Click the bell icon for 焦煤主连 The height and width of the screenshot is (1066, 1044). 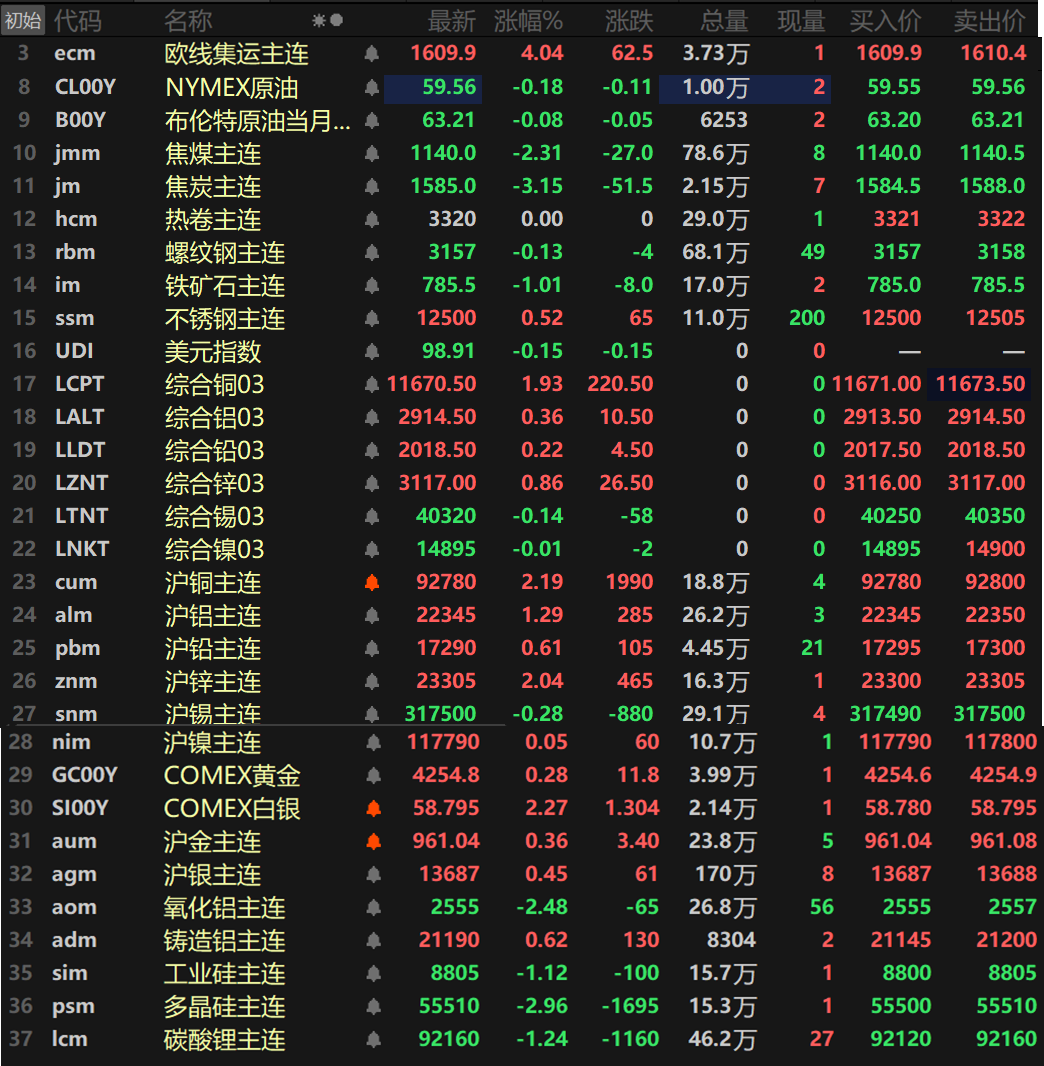pyautogui.click(x=372, y=154)
